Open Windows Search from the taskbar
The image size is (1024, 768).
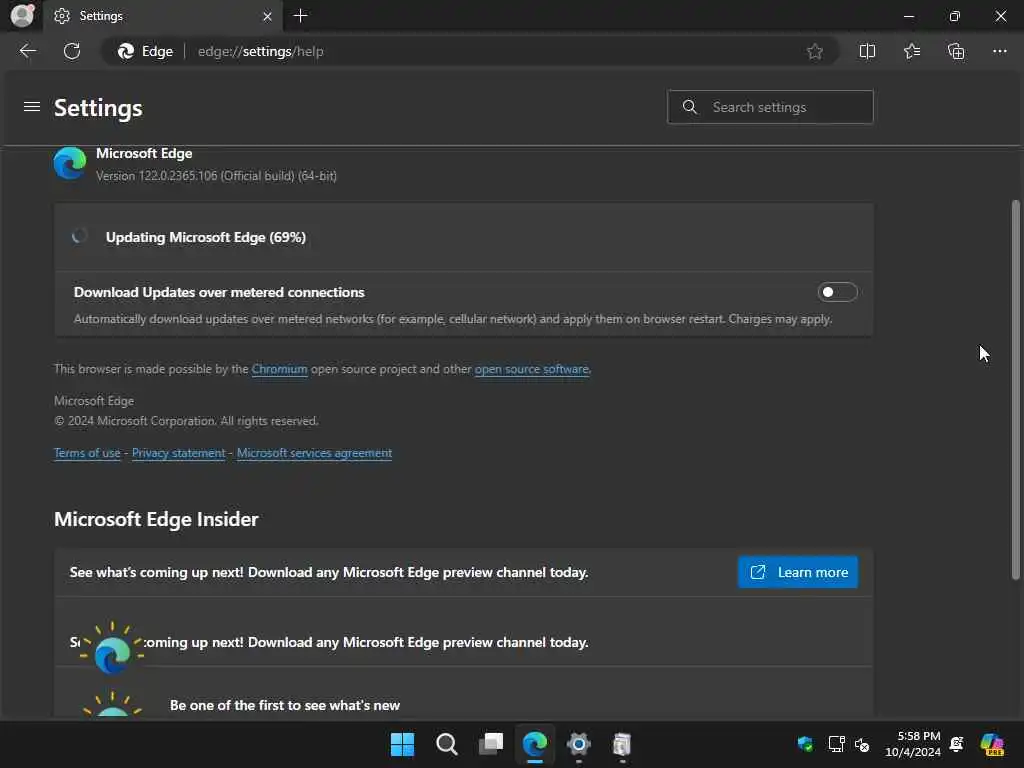coord(447,744)
